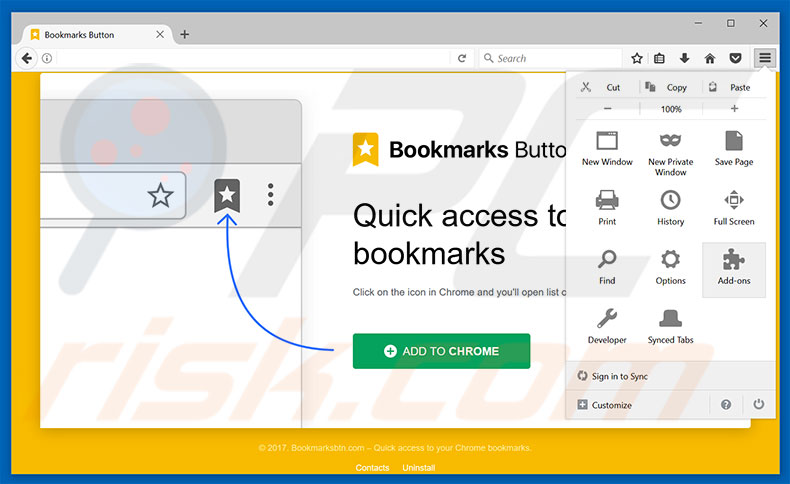Click the ADD TO CHROME button

(441, 351)
